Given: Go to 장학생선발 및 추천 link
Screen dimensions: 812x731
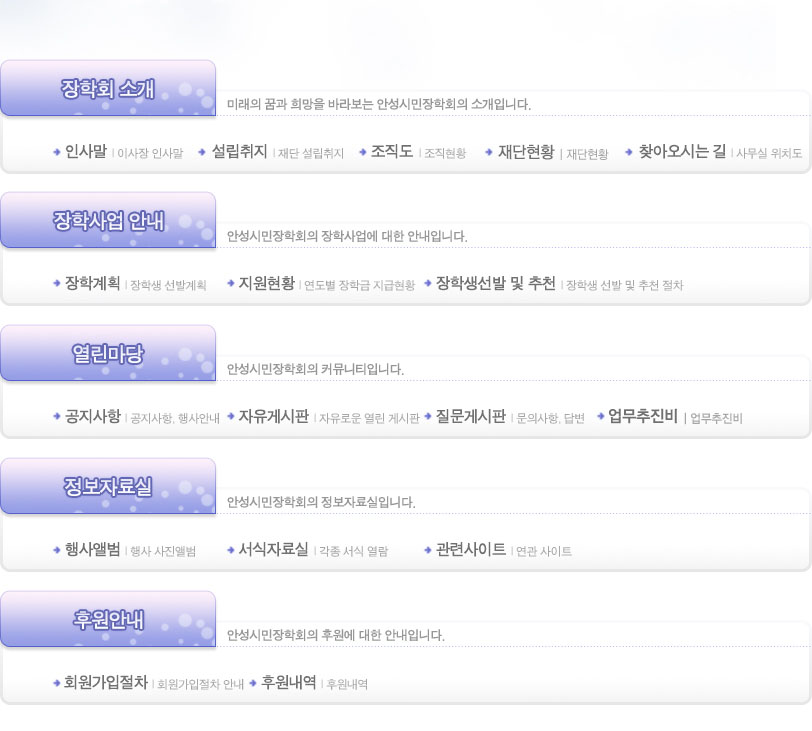Looking at the screenshot, I should (496, 284).
